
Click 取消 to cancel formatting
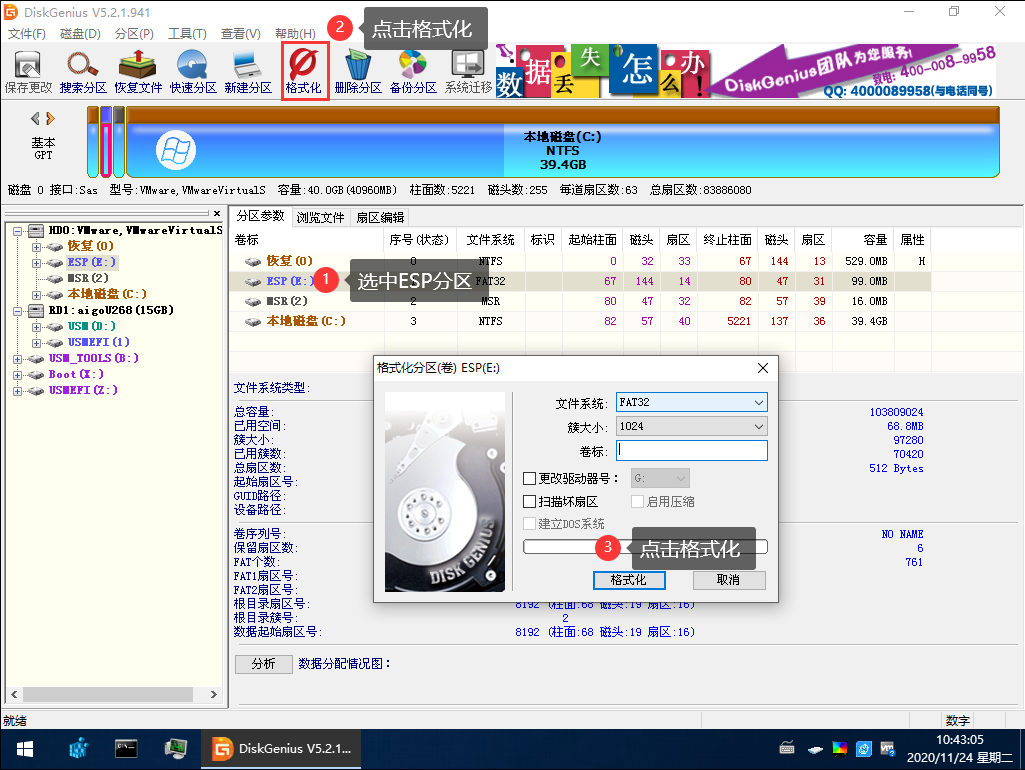point(729,580)
